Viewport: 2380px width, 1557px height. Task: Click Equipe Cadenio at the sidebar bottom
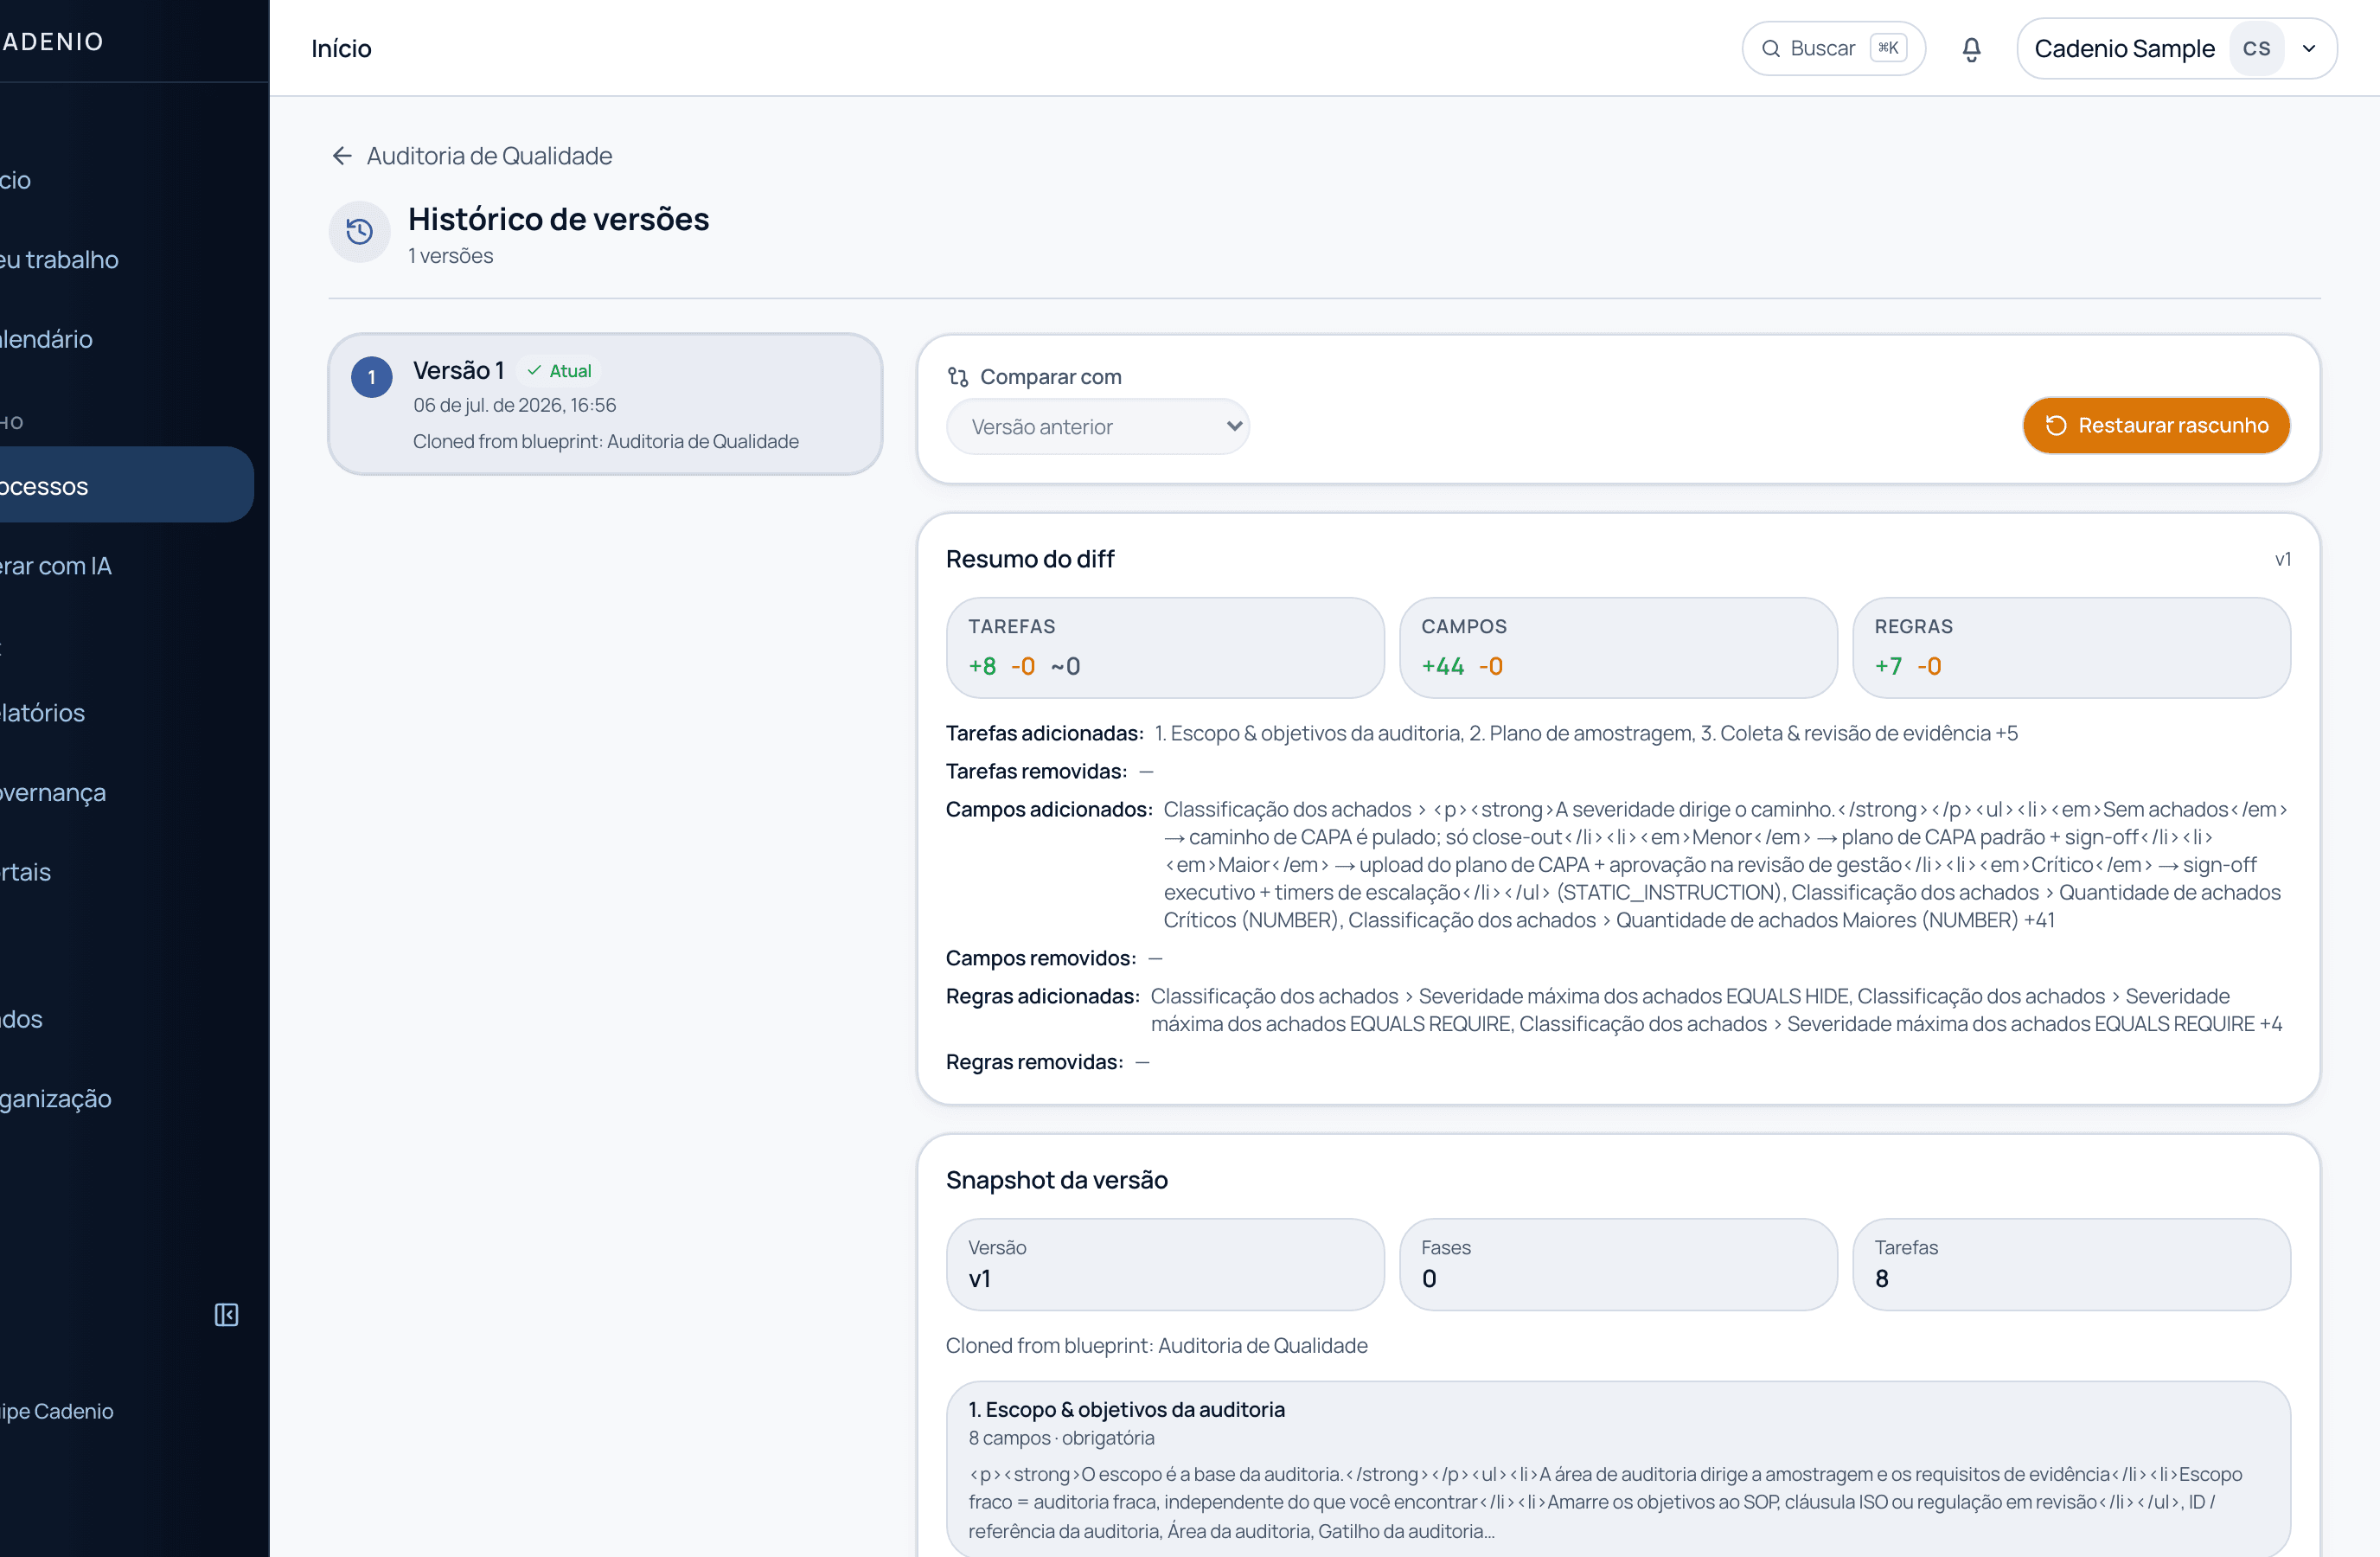(x=57, y=1411)
